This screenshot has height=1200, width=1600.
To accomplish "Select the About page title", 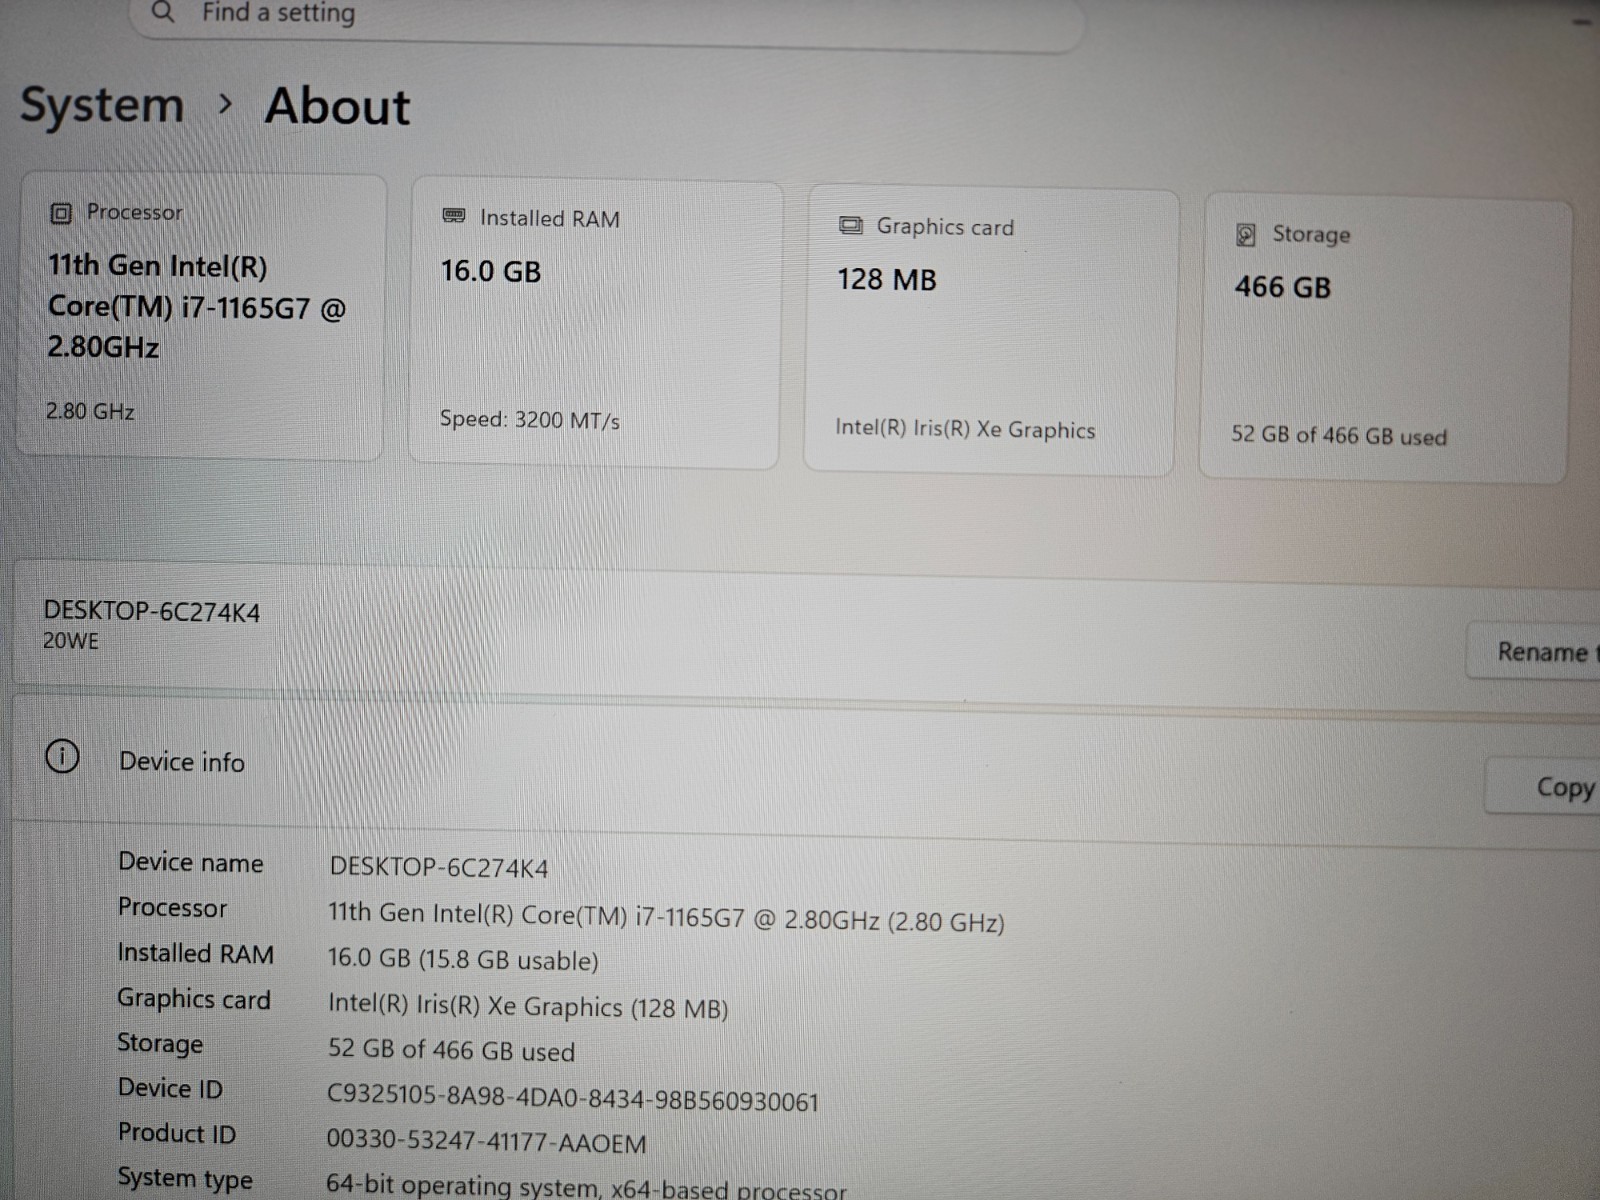I will pyautogui.click(x=338, y=106).
